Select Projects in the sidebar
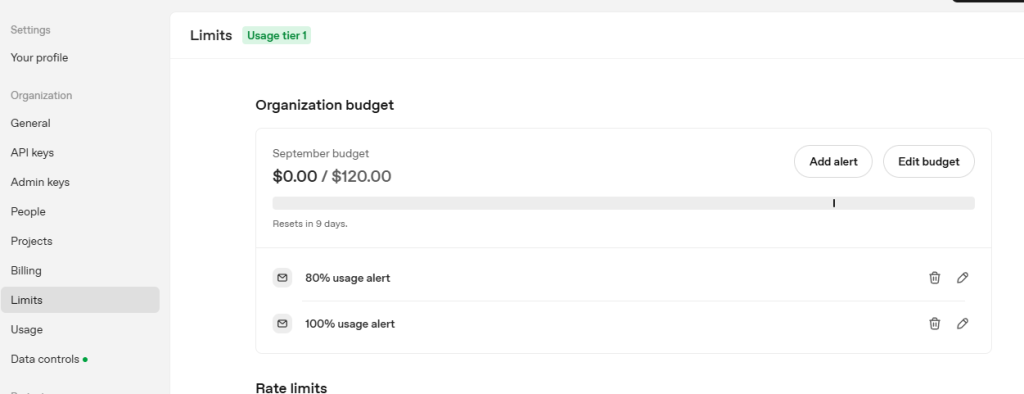Viewport: 1024px width, 394px height. tap(31, 240)
